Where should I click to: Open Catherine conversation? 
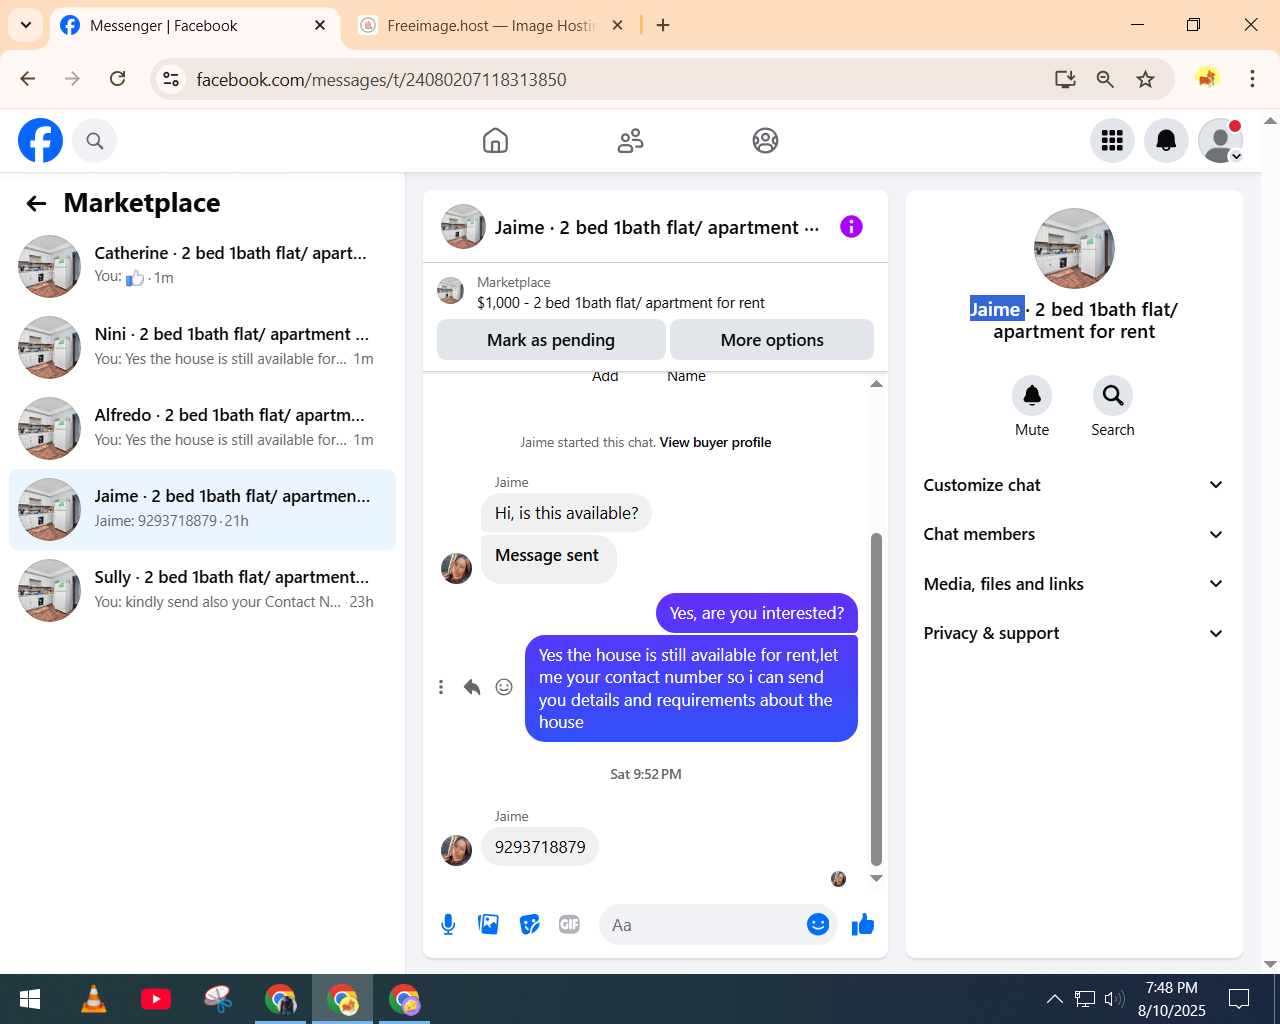pos(203,266)
